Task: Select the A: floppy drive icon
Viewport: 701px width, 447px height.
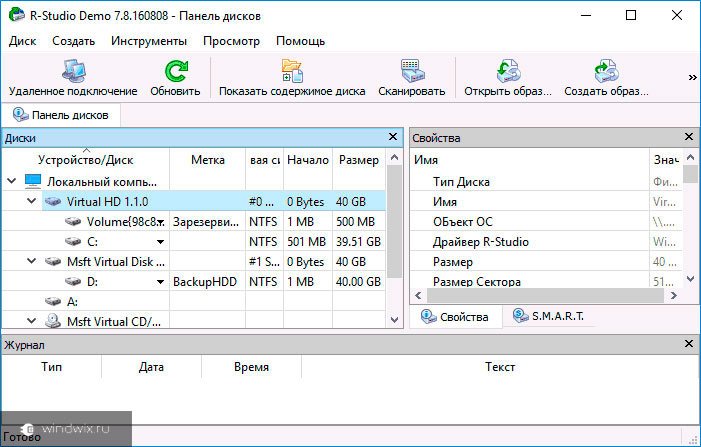Action: [52, 301]
